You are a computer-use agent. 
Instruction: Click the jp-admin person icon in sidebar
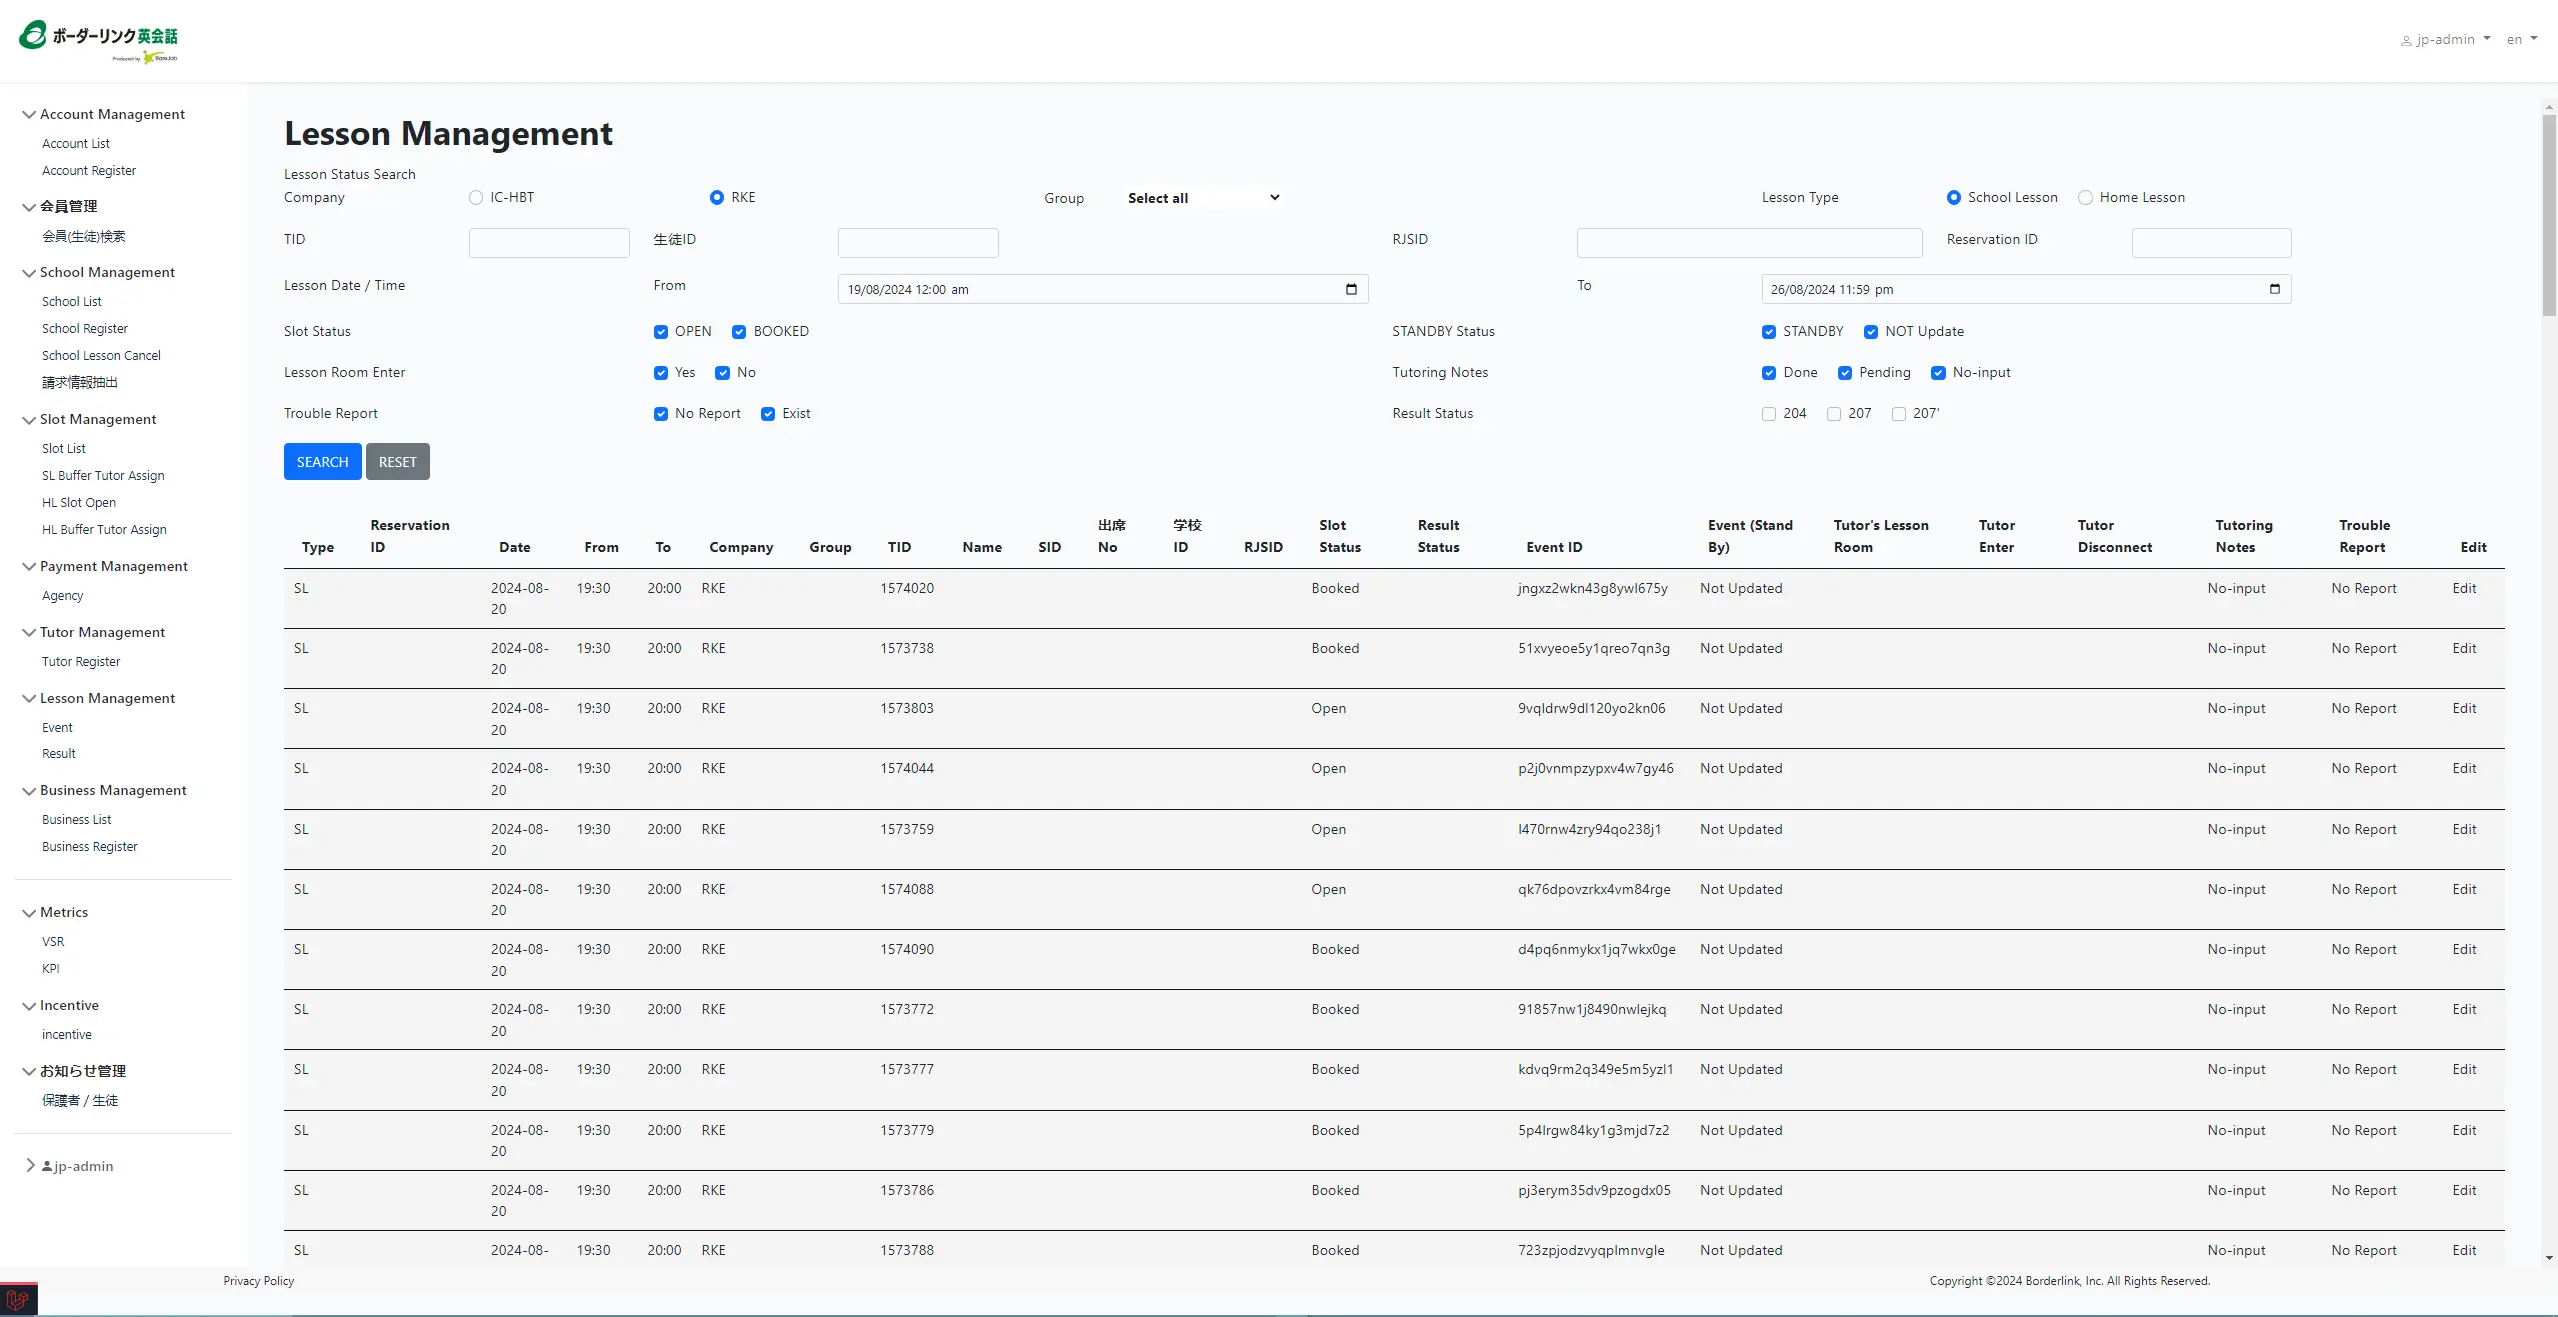pos(47,1166)
